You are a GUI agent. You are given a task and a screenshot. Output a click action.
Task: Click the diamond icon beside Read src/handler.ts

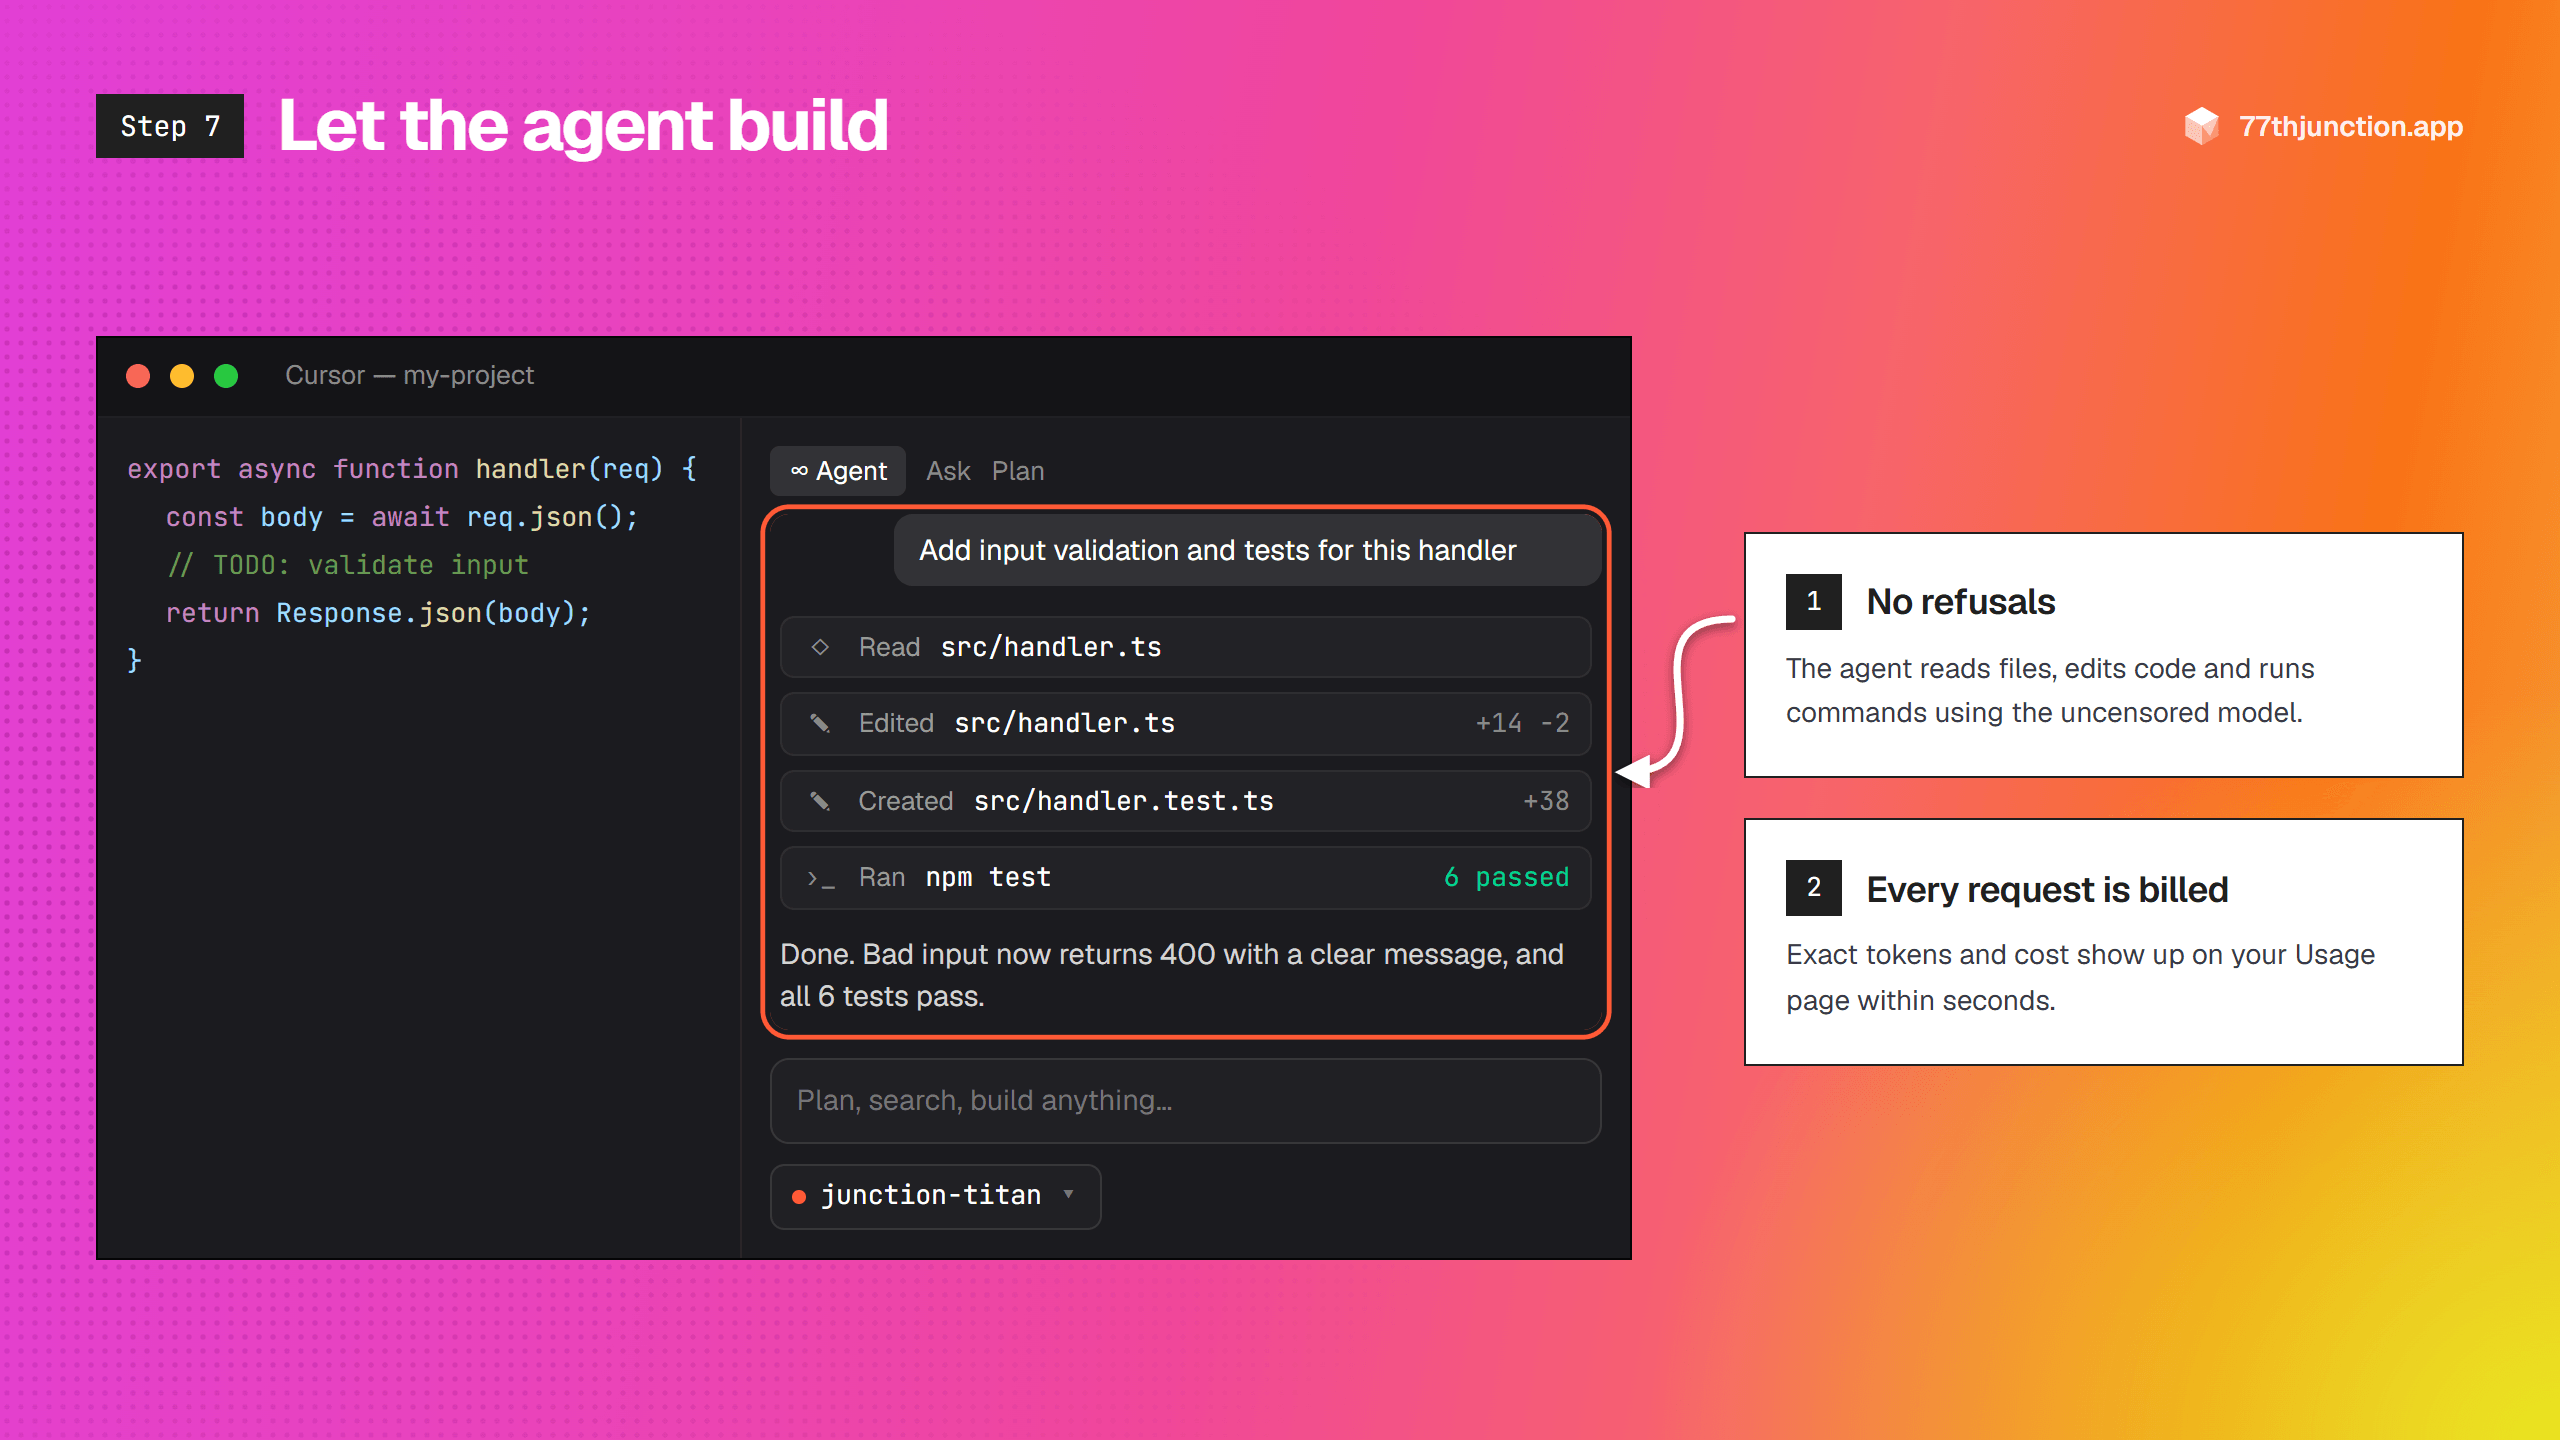(820, 647)
